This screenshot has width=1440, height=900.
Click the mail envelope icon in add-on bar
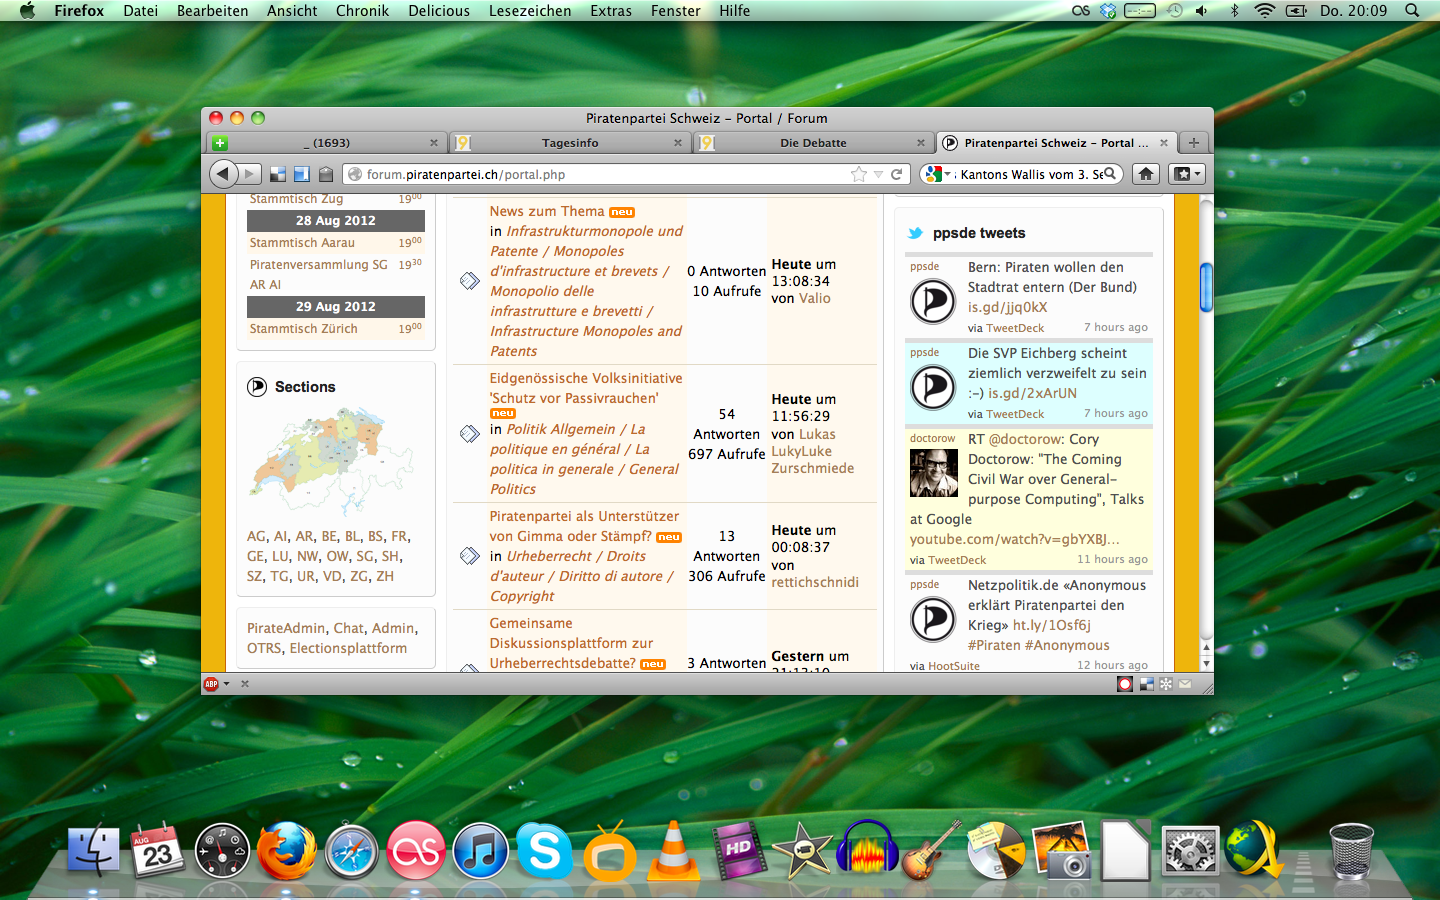[1185, 684]
